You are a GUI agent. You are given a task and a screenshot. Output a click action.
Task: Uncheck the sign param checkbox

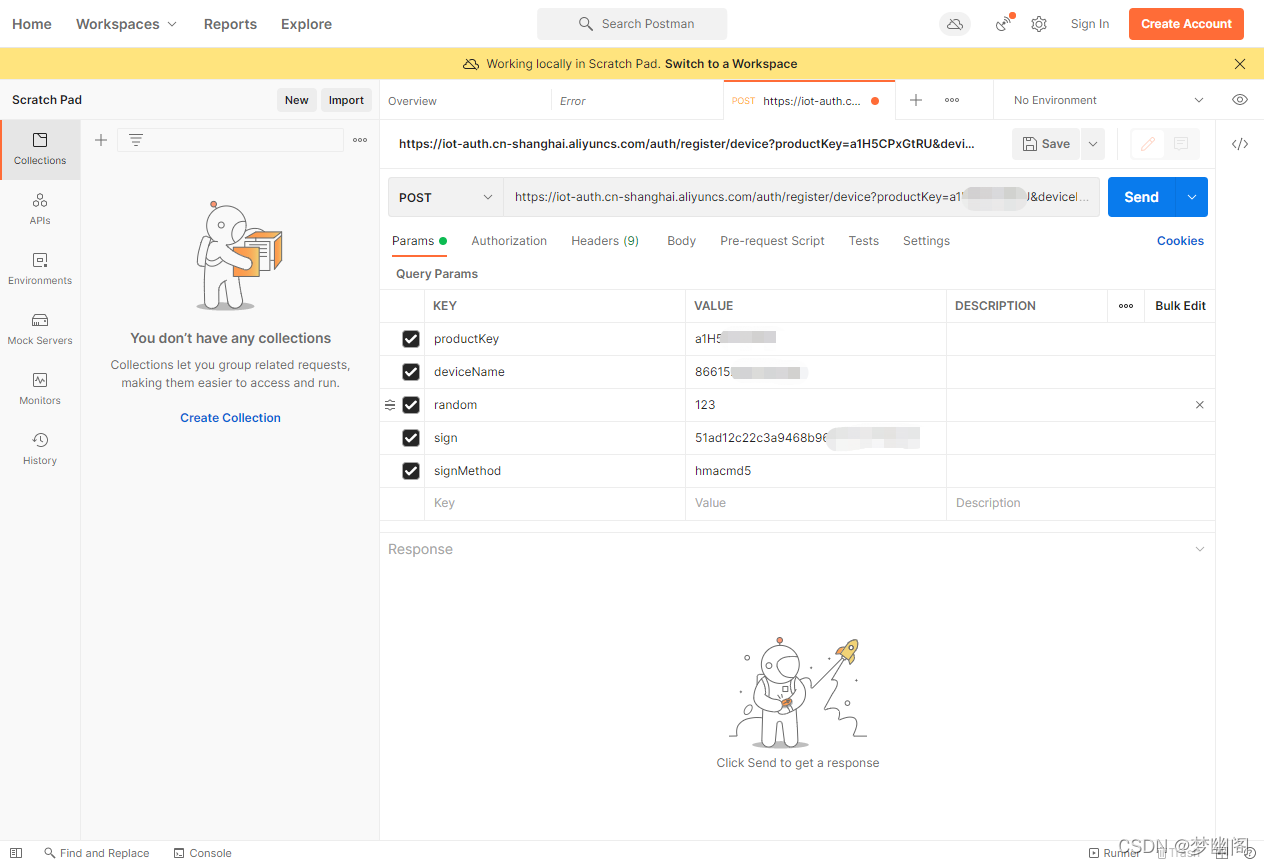[411, 438]
